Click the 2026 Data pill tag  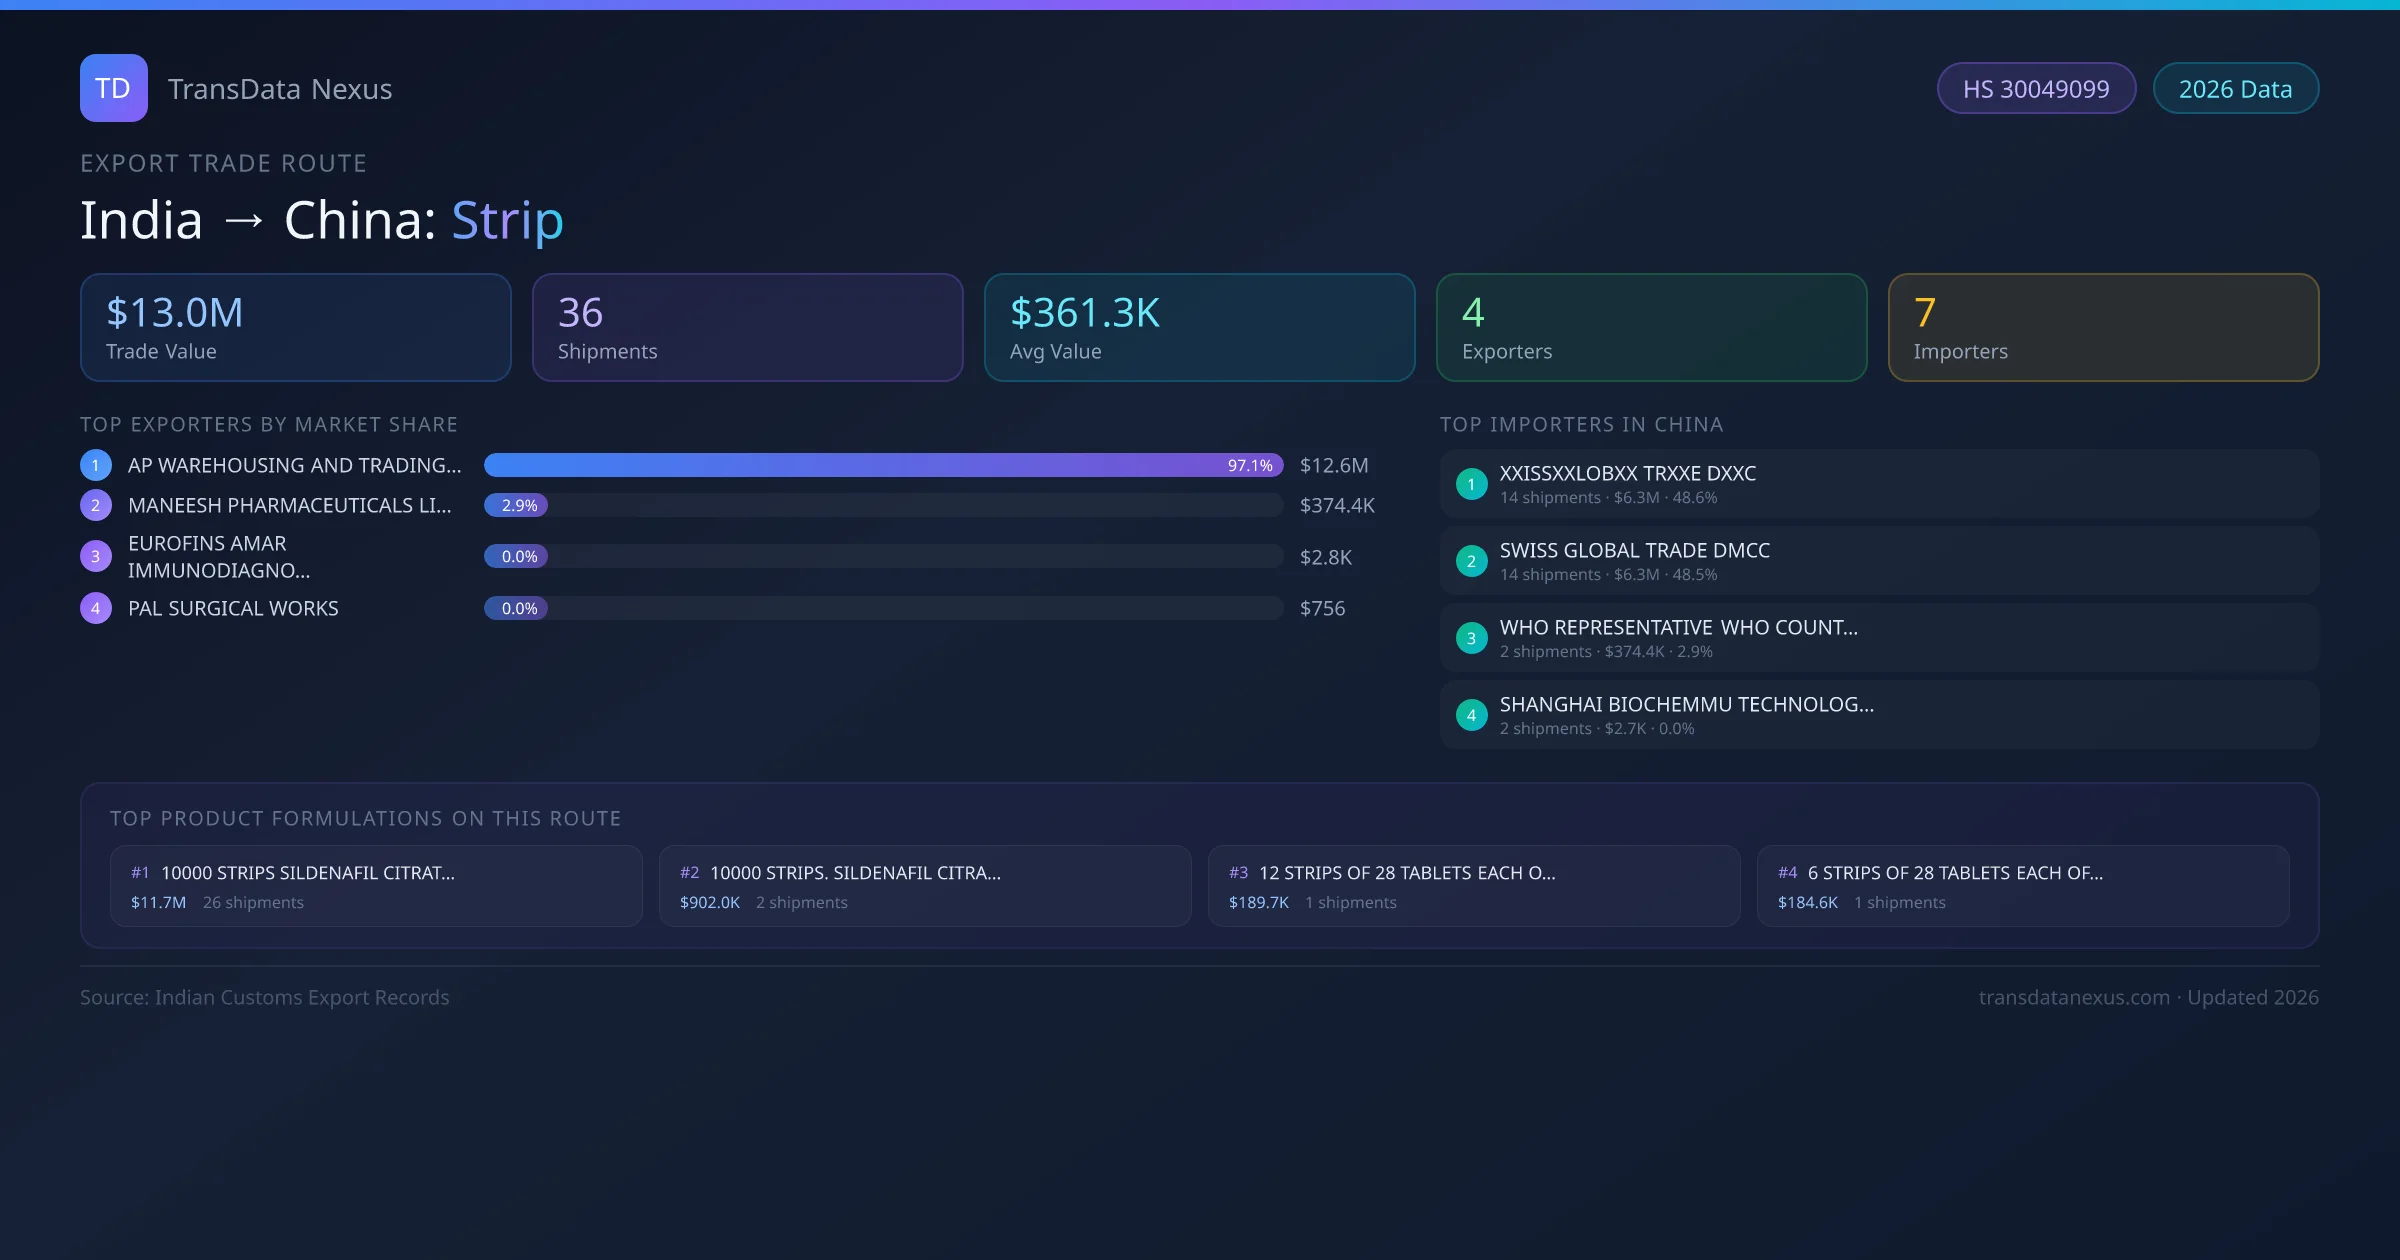pos(2235,89)
